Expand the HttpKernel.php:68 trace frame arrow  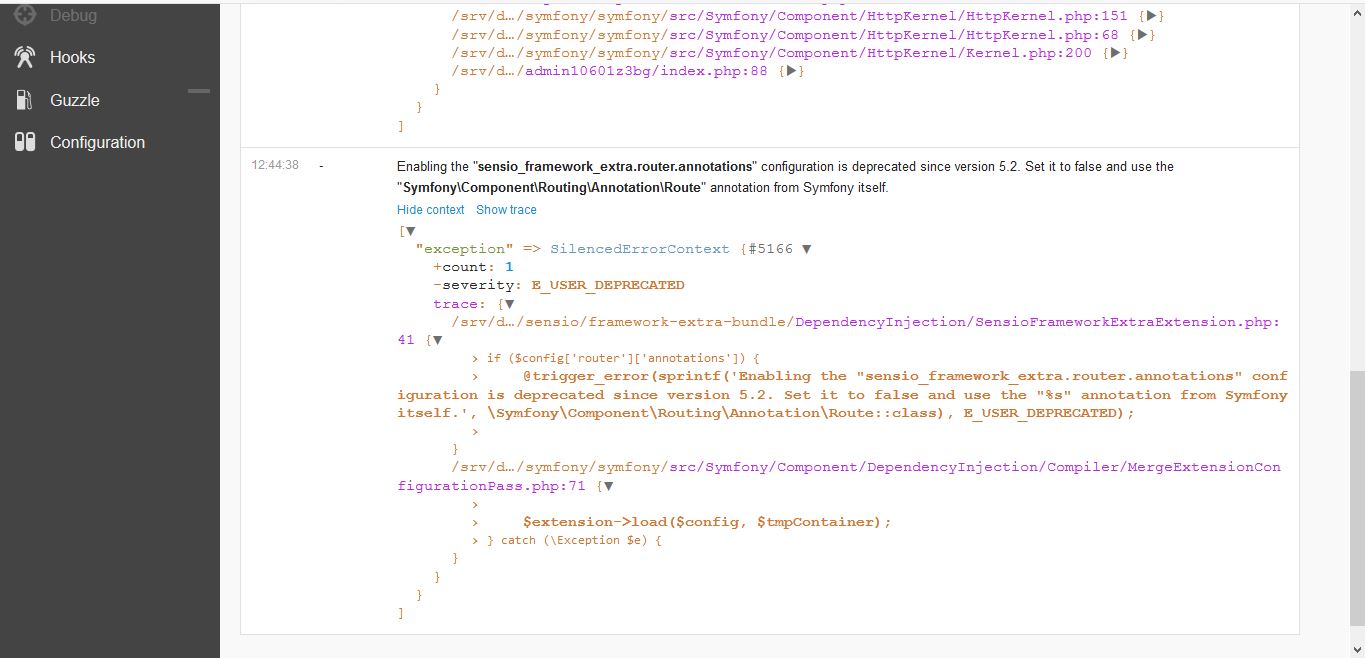[1140, 33]
